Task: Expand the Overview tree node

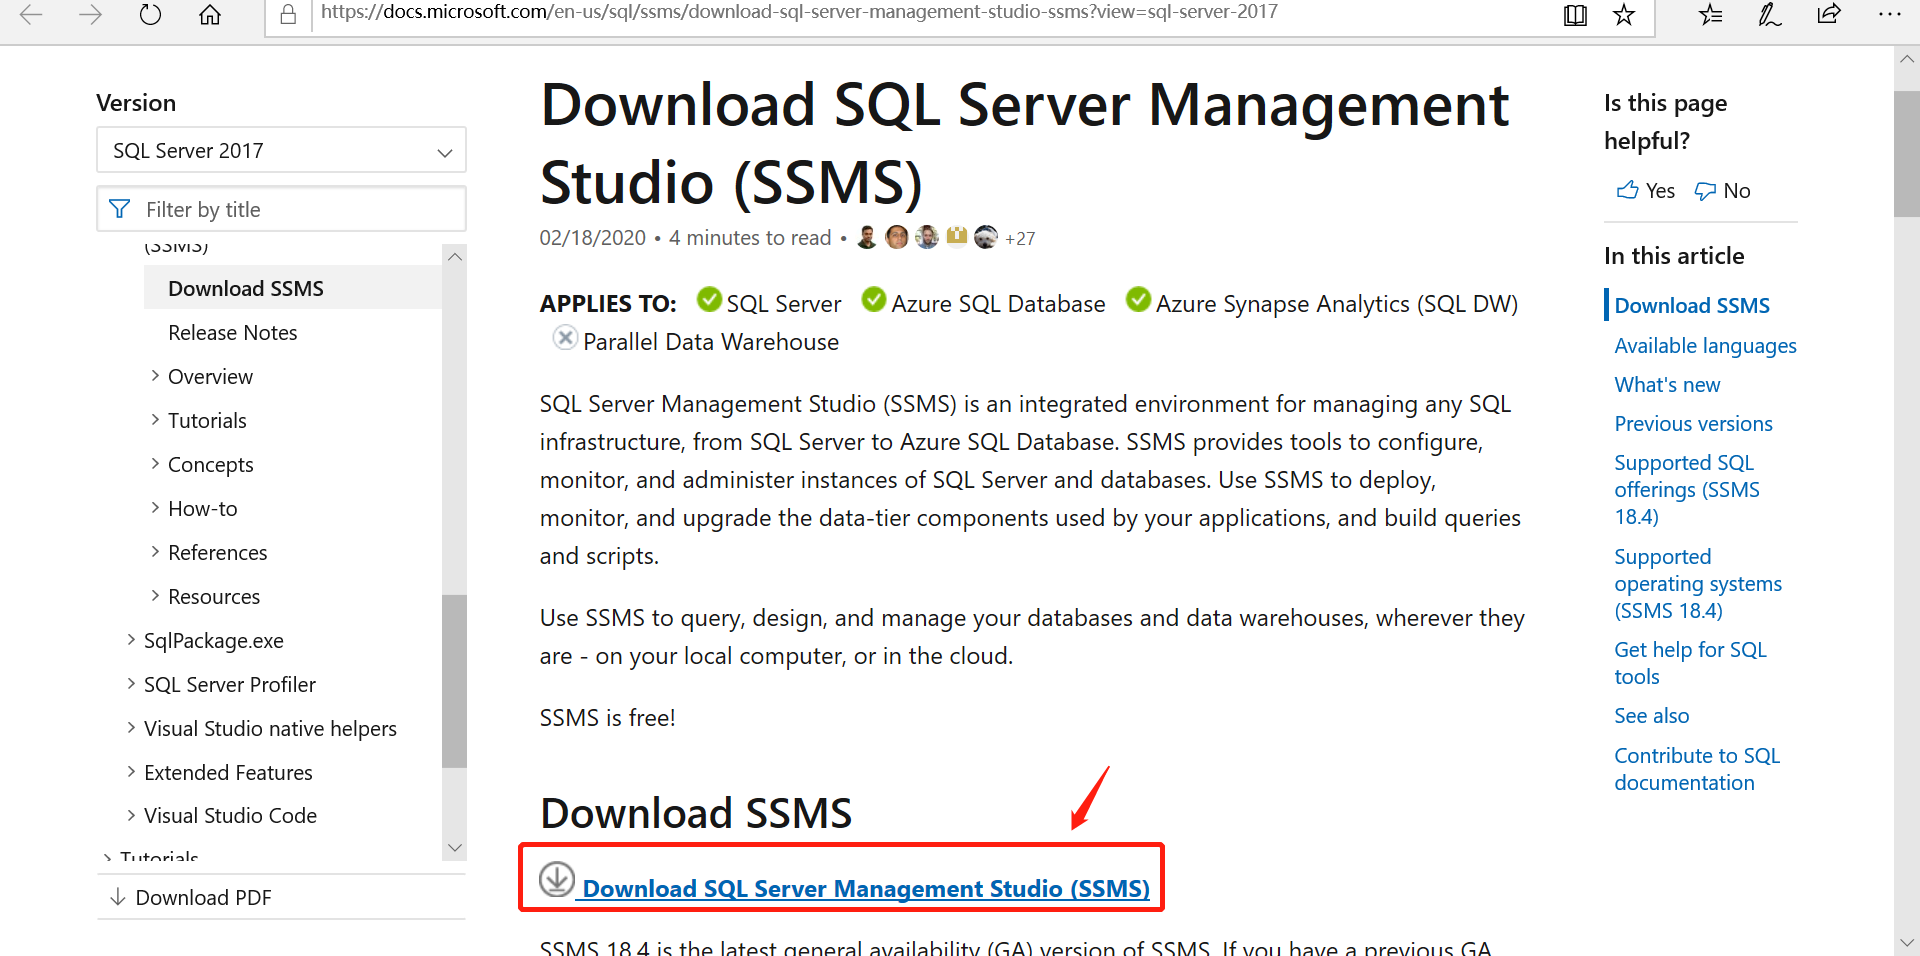Action: pos(155,376)
